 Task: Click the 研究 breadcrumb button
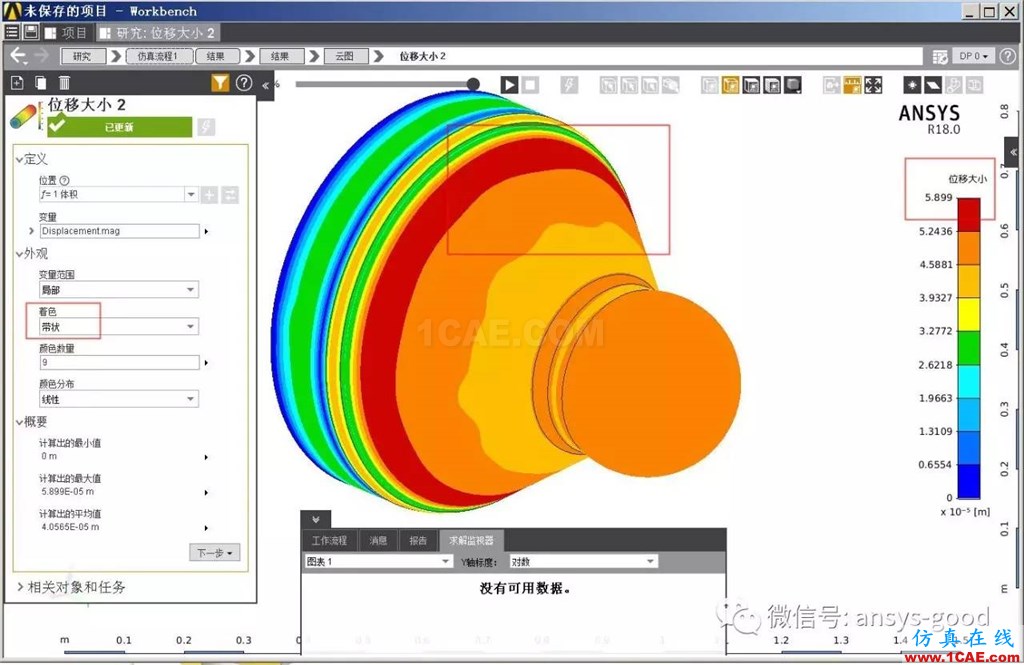(83, 56)
